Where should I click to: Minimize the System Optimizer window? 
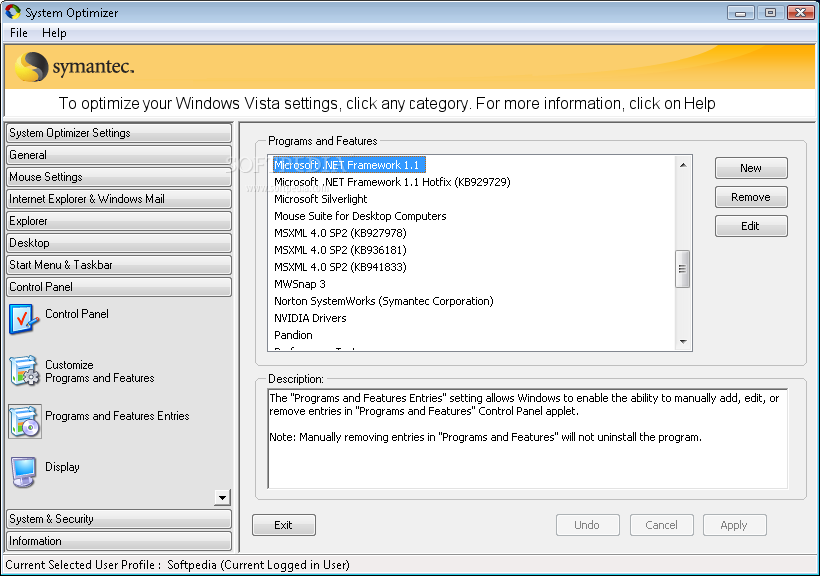coord(741,13)
